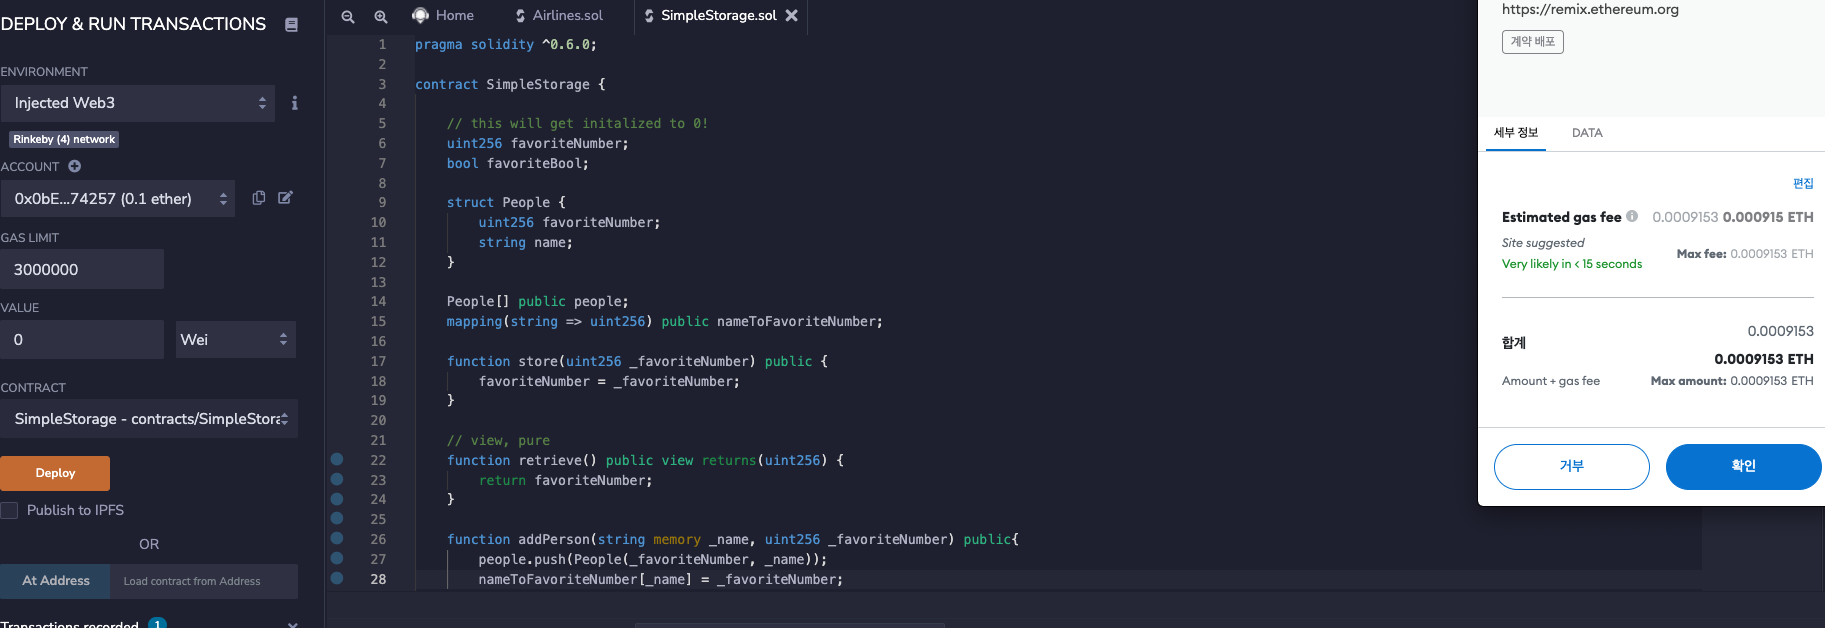This screenshot has width=1825, height=628.
Task: Switch to the DATA tab in MetaMask
Action: coord(1587,132)
